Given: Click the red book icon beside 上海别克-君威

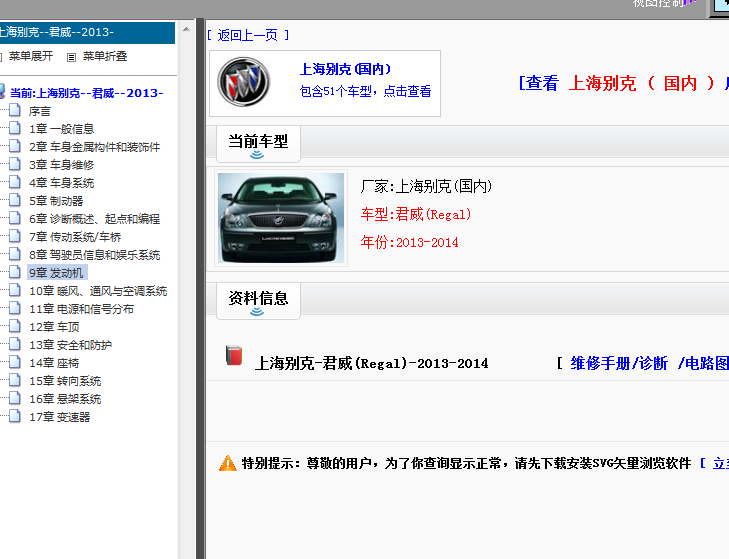Looking at the screenshot, I should tap(234, 356).
